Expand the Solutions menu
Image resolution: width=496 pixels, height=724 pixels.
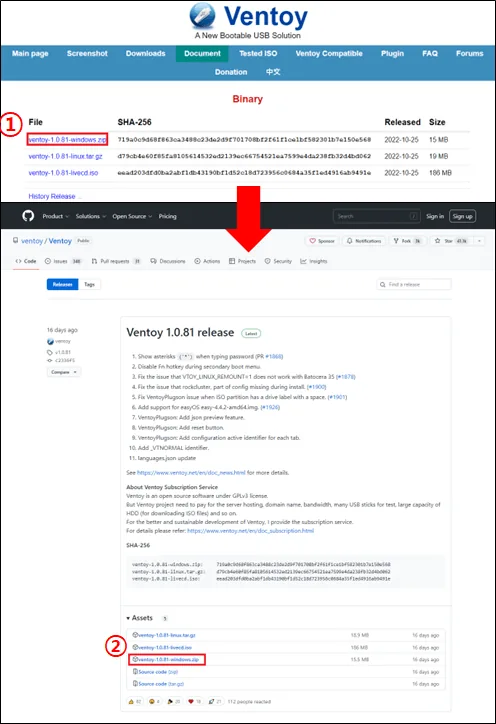pos(91,216)
